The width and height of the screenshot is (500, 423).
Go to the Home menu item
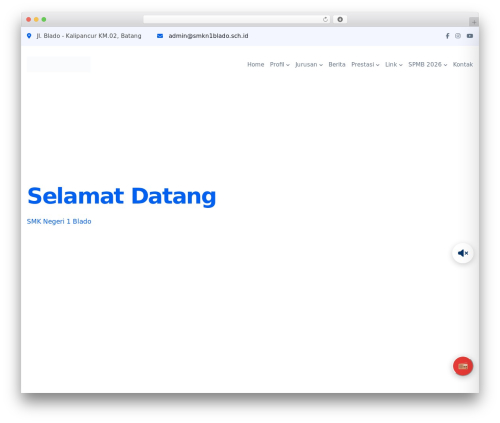point(256,64)
